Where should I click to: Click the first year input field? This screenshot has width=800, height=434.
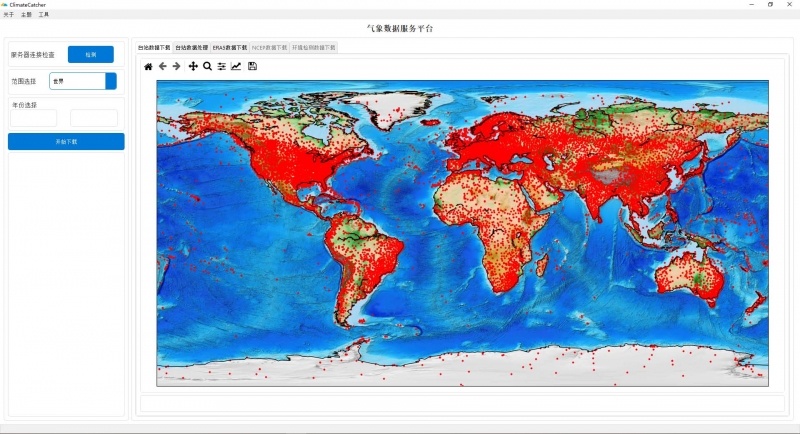coord(33,118)
